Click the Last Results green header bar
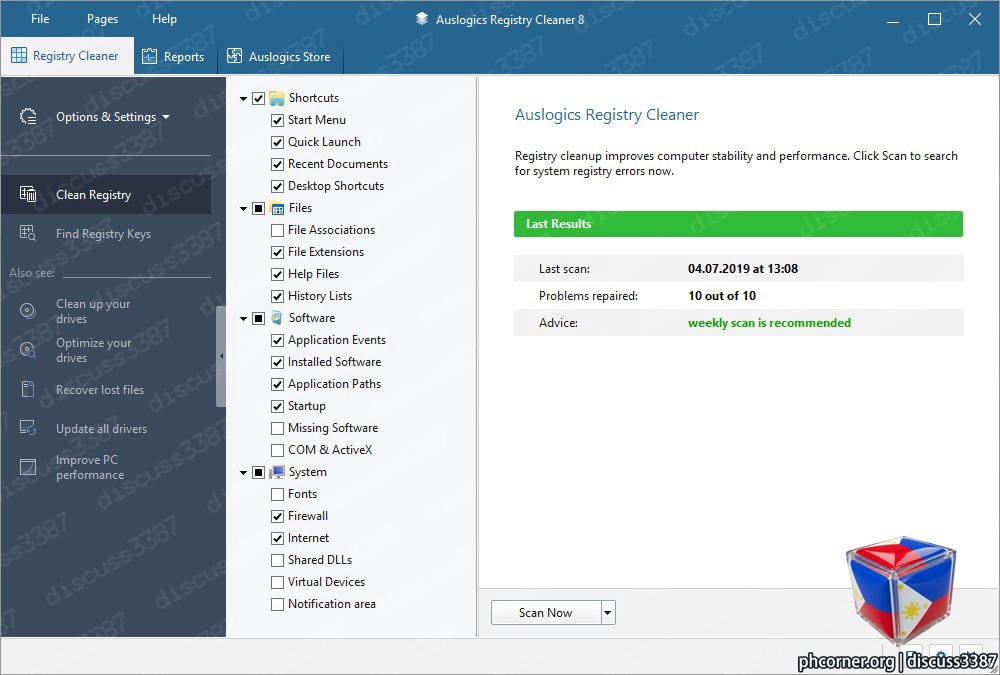Viewport: 1000px width, 675px height. point(739,224)
